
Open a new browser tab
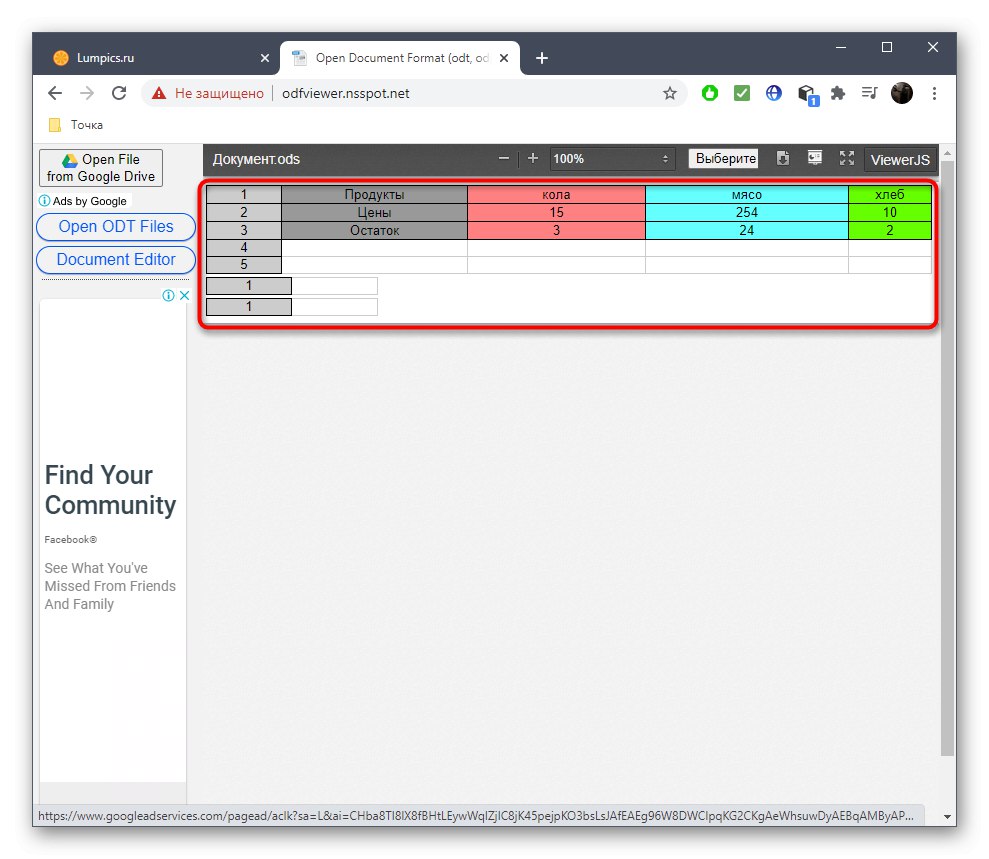pyautogui.click(x=541, y=58)
